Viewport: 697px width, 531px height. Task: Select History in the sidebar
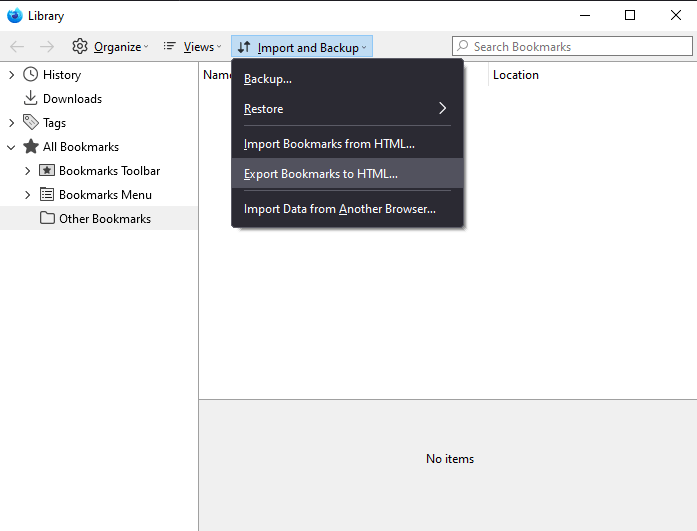click(x=62, y=75)
